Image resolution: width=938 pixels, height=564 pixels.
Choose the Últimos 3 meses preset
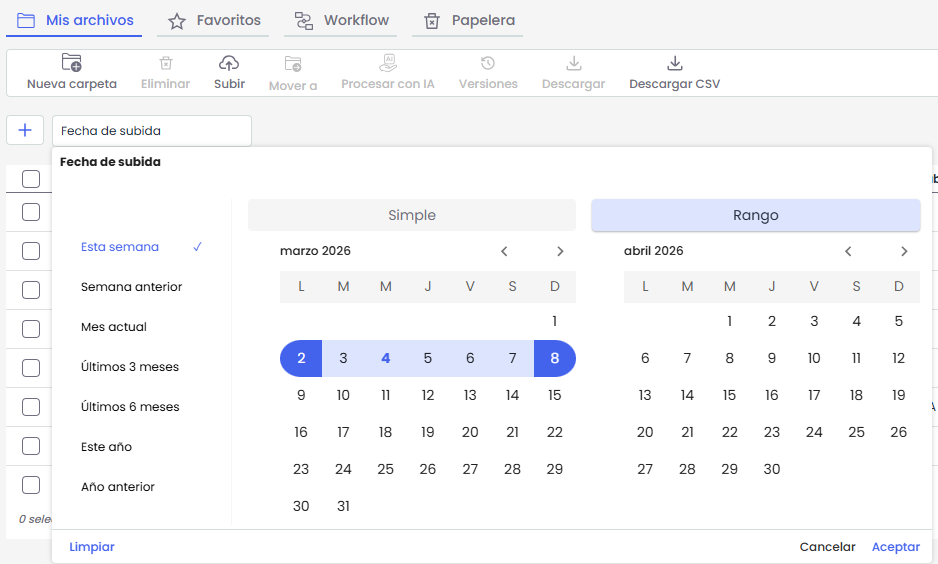[130, 367]
